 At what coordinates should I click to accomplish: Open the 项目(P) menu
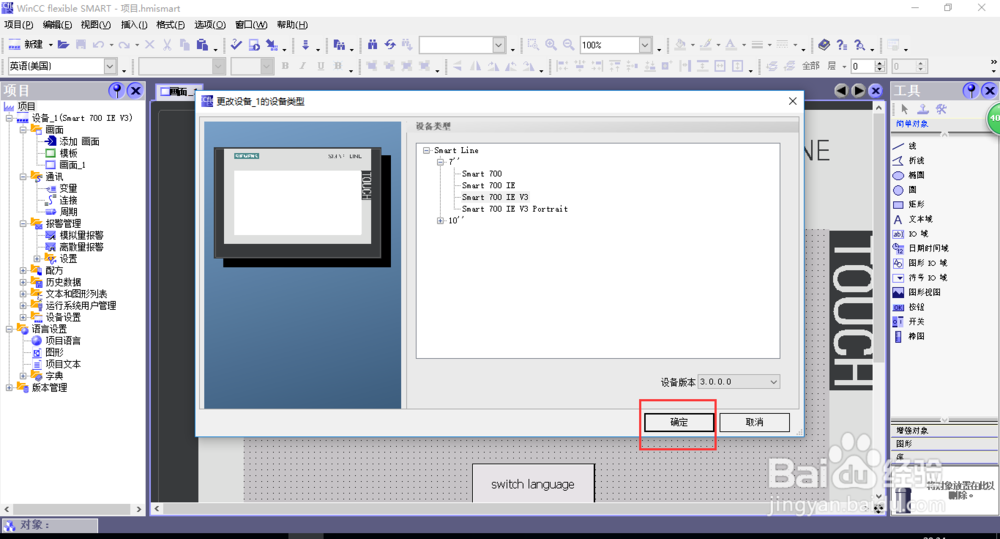18,25
